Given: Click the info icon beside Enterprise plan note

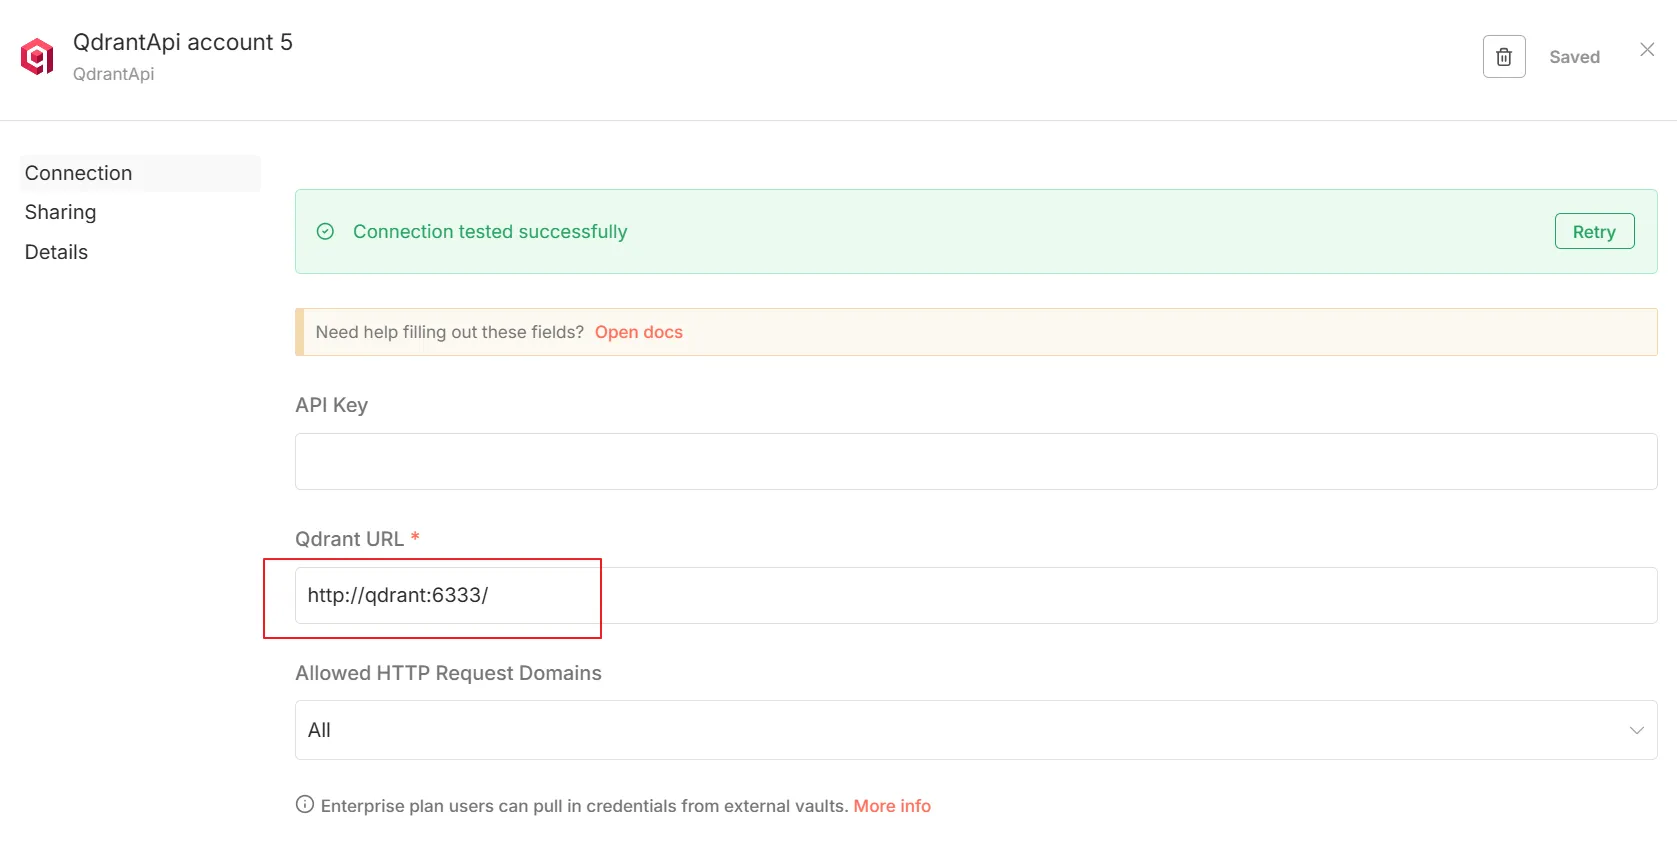Looking at the screenshot, I should 305,804.
